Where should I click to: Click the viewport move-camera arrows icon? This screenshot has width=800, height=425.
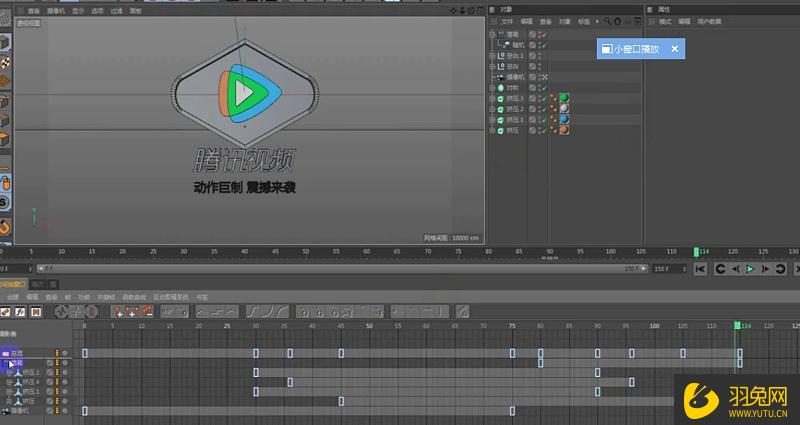point(454,11)
